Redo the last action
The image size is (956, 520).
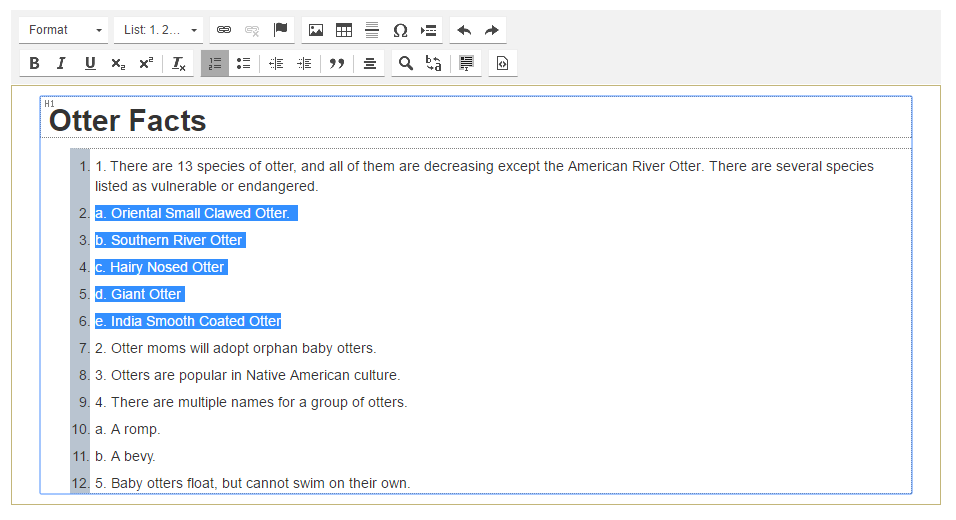tap(492, 30)
